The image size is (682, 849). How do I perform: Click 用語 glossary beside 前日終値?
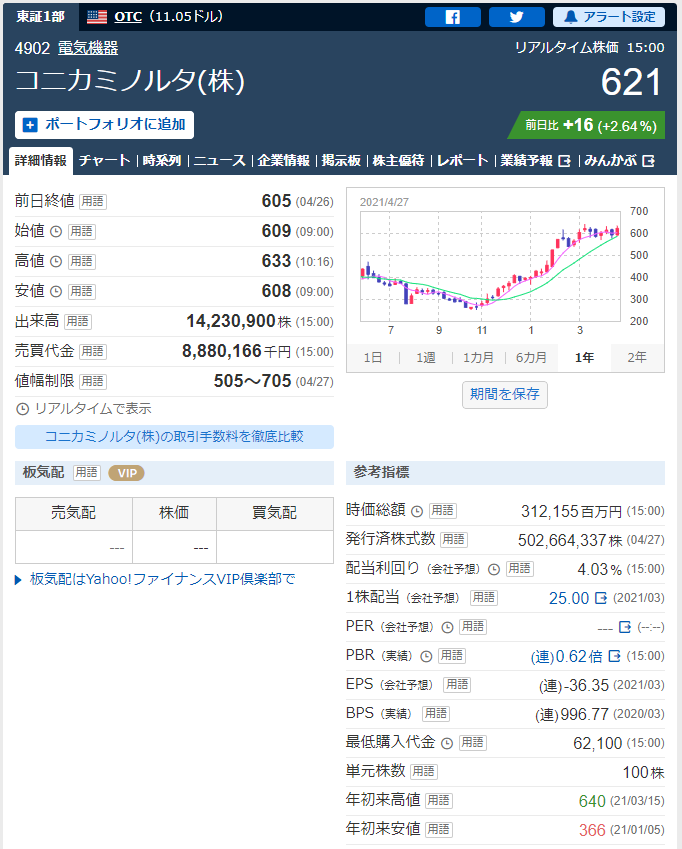pyautogui.click(x=93, y=201)
